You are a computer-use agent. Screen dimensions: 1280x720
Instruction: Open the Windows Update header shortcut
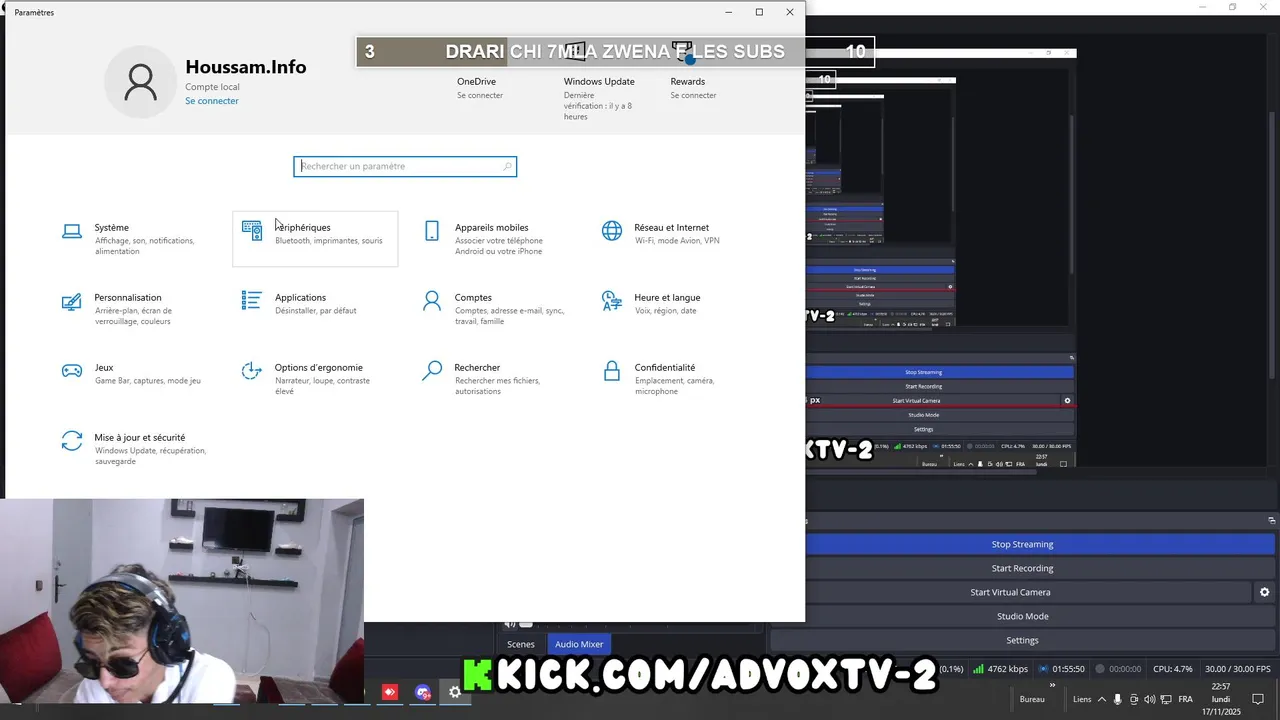point(599,82)
